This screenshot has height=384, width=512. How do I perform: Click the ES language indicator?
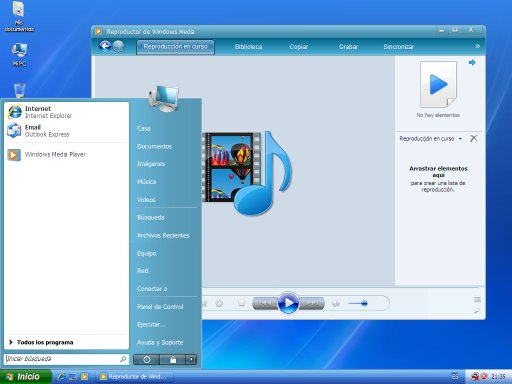pyautogui.click(x=455, y=377)
